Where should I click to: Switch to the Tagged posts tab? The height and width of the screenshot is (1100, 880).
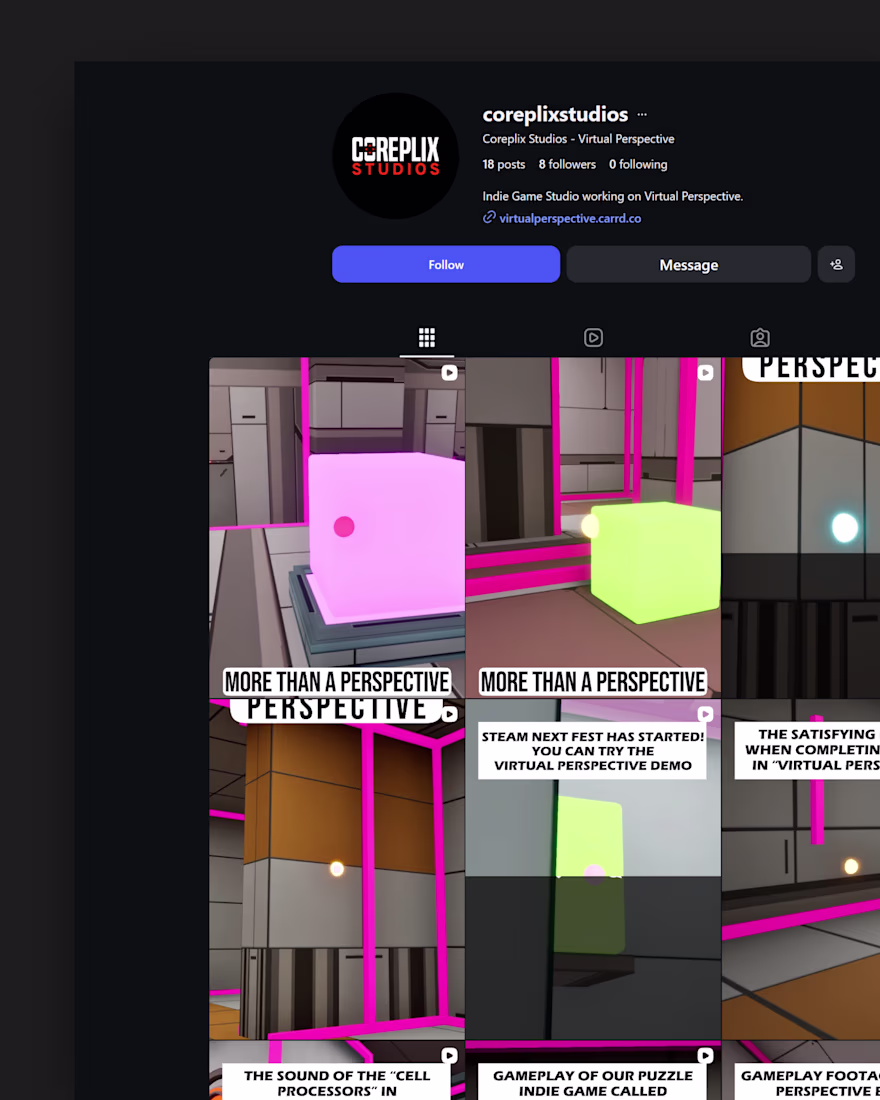(759, 337)
